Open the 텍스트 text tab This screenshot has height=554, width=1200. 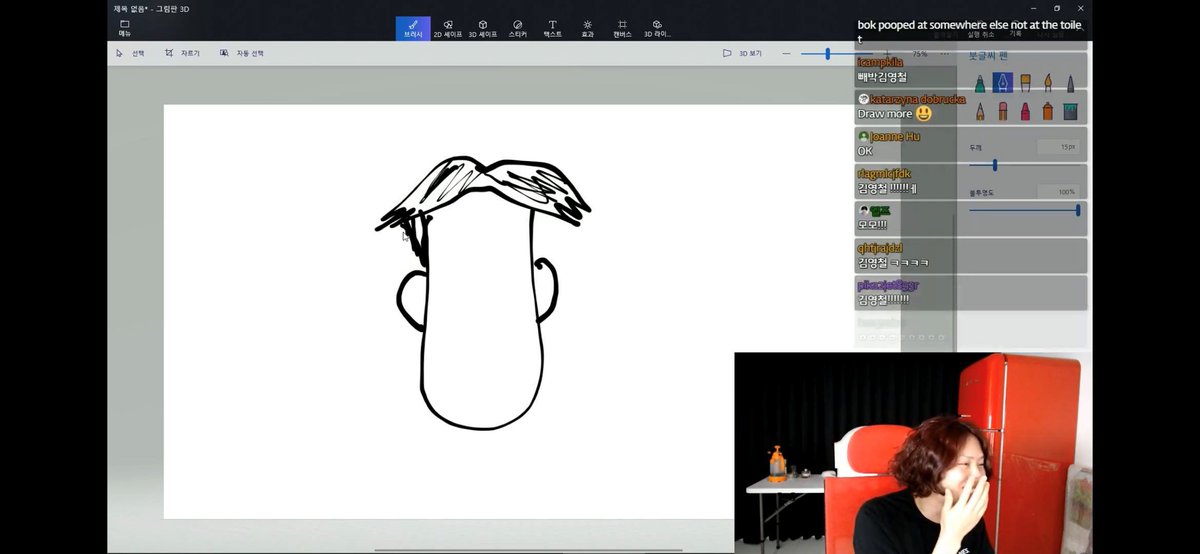[x=552, y=28]
